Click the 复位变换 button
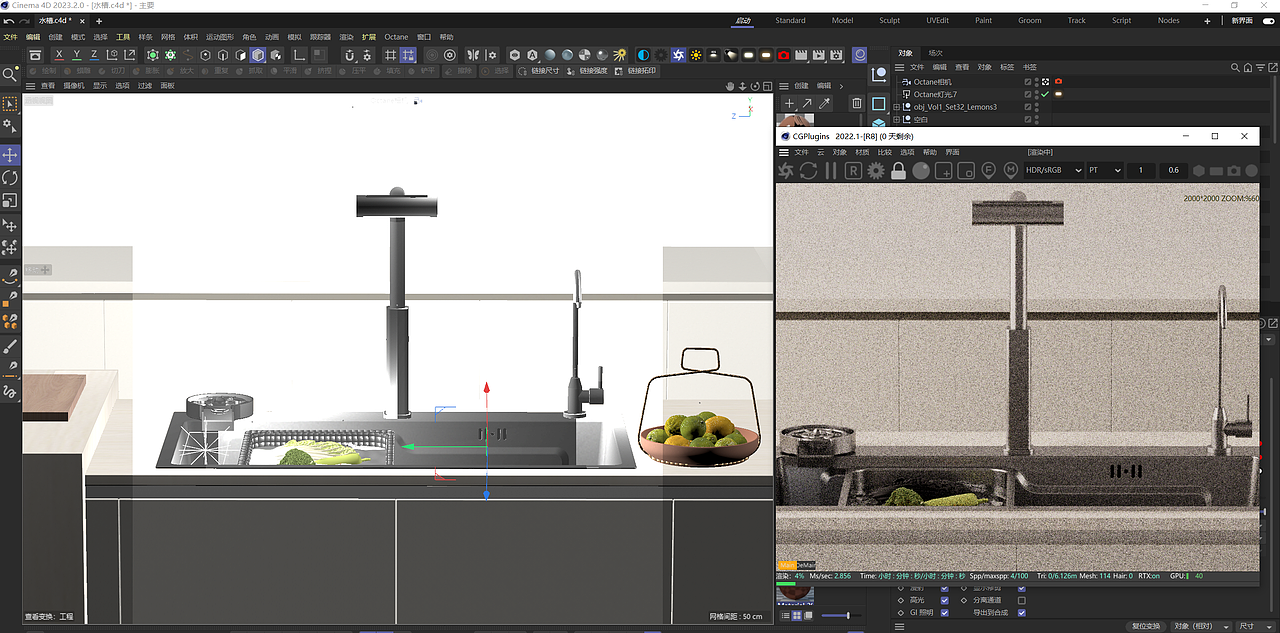Screen dimensions: 1280x633 tap(1145, 626)
